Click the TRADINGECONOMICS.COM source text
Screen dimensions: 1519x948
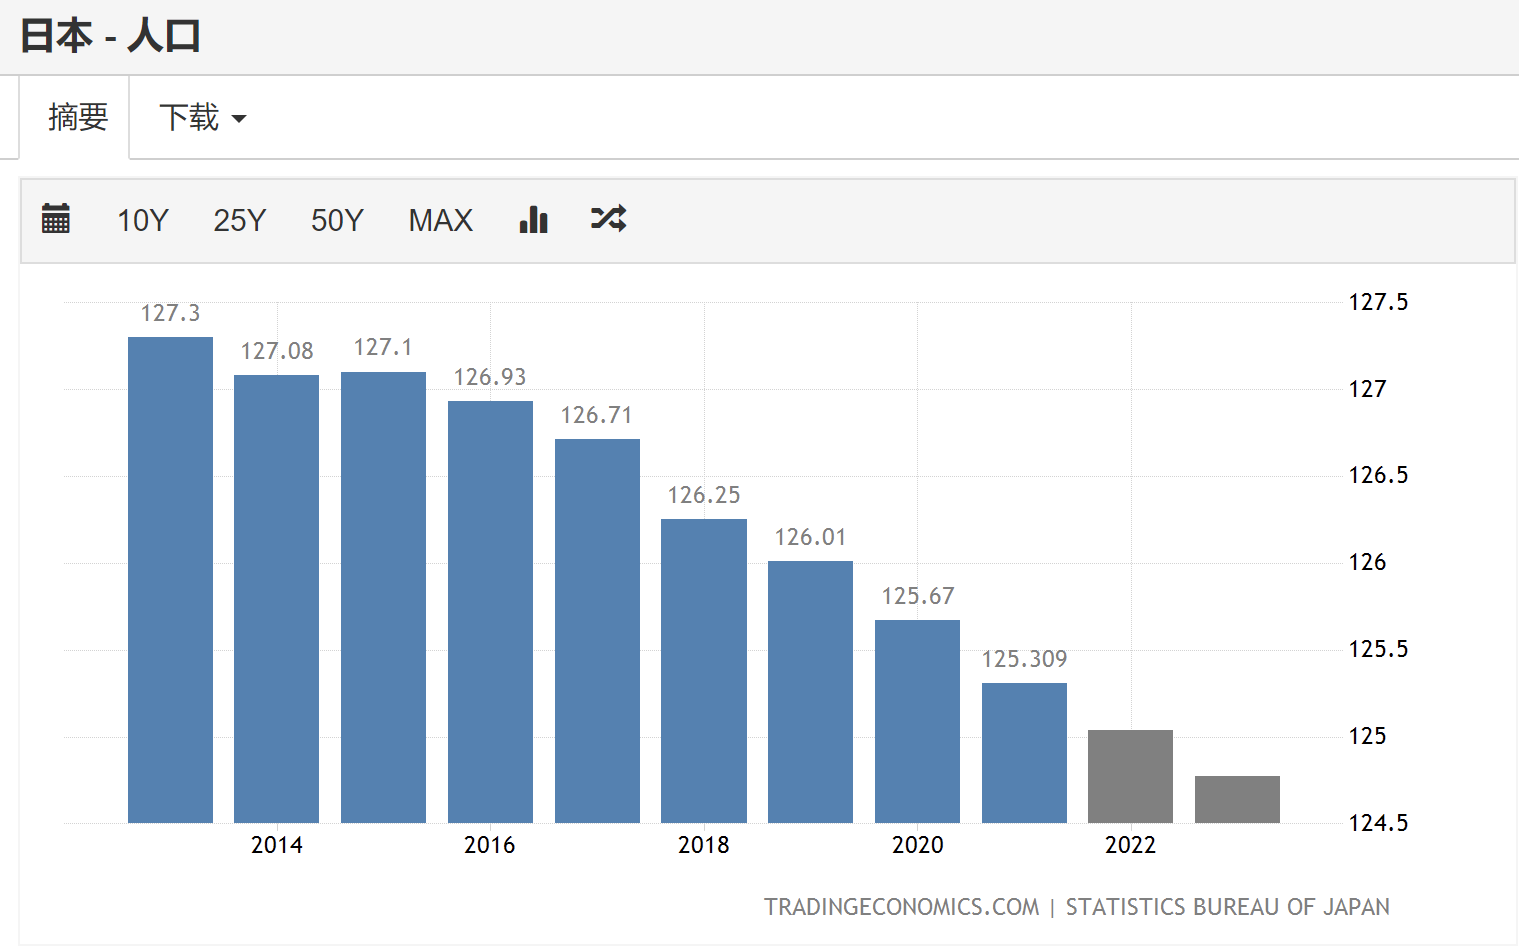click(x=901, y=907)
